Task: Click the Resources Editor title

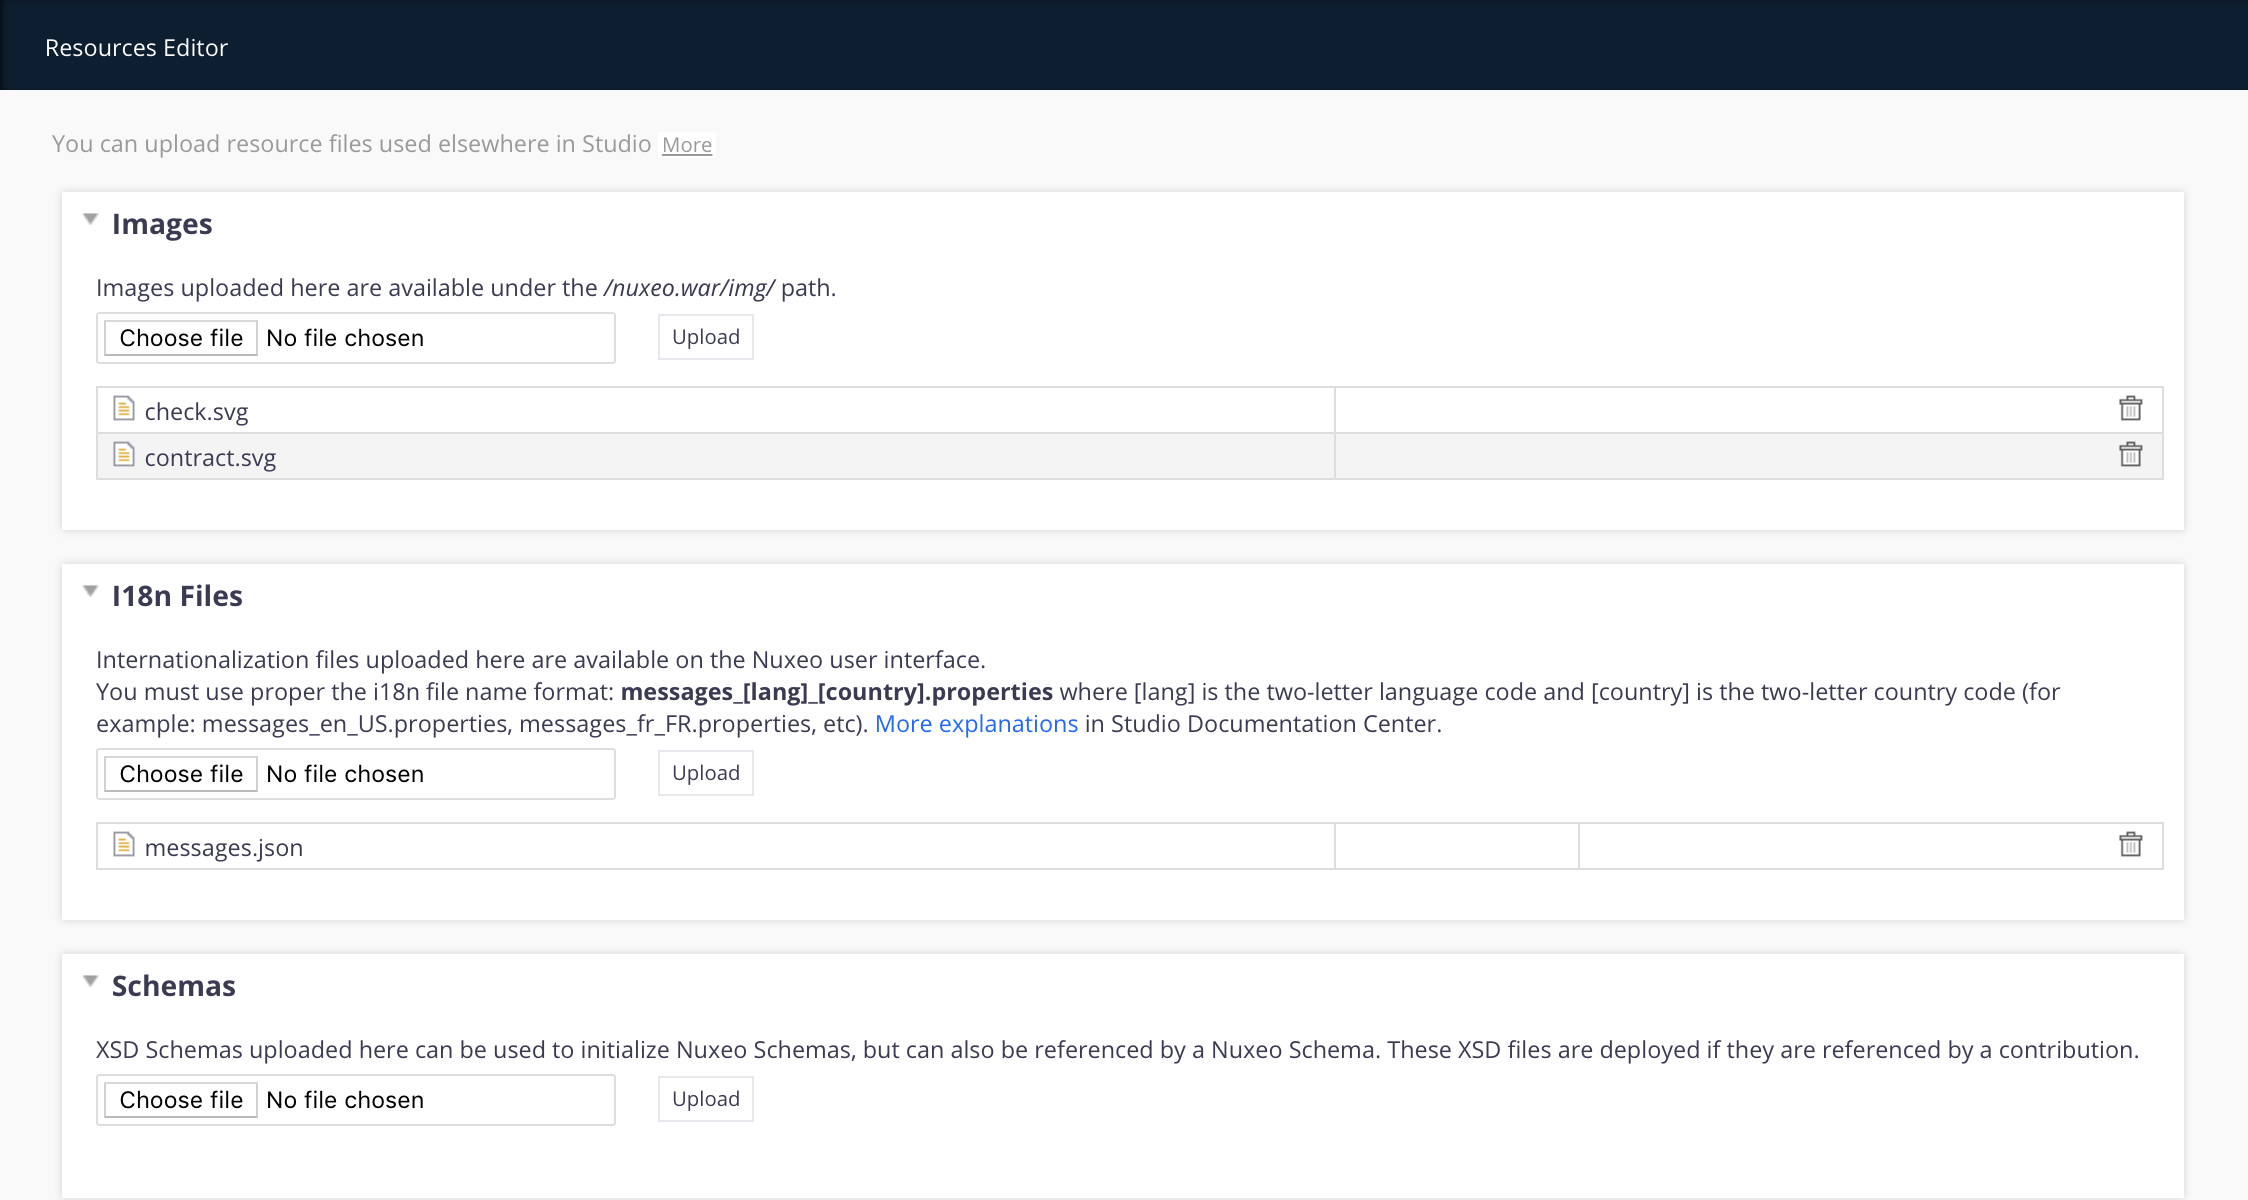Action: pos(137,48)
